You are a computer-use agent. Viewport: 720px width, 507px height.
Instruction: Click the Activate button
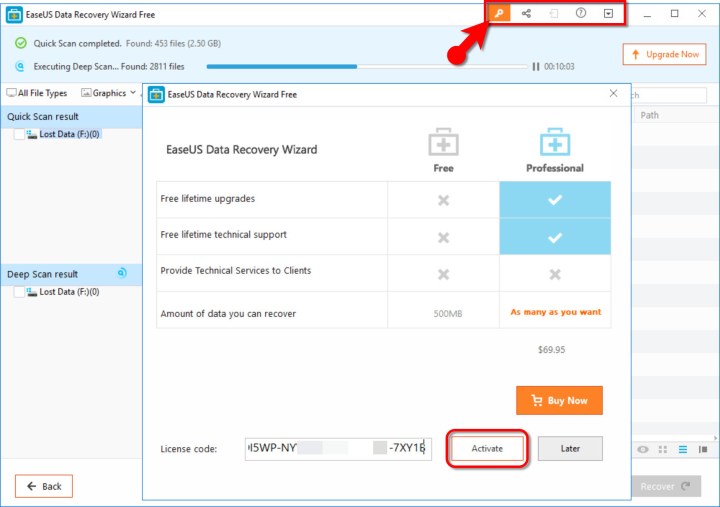pyautogui.click(x=487, y=449)
